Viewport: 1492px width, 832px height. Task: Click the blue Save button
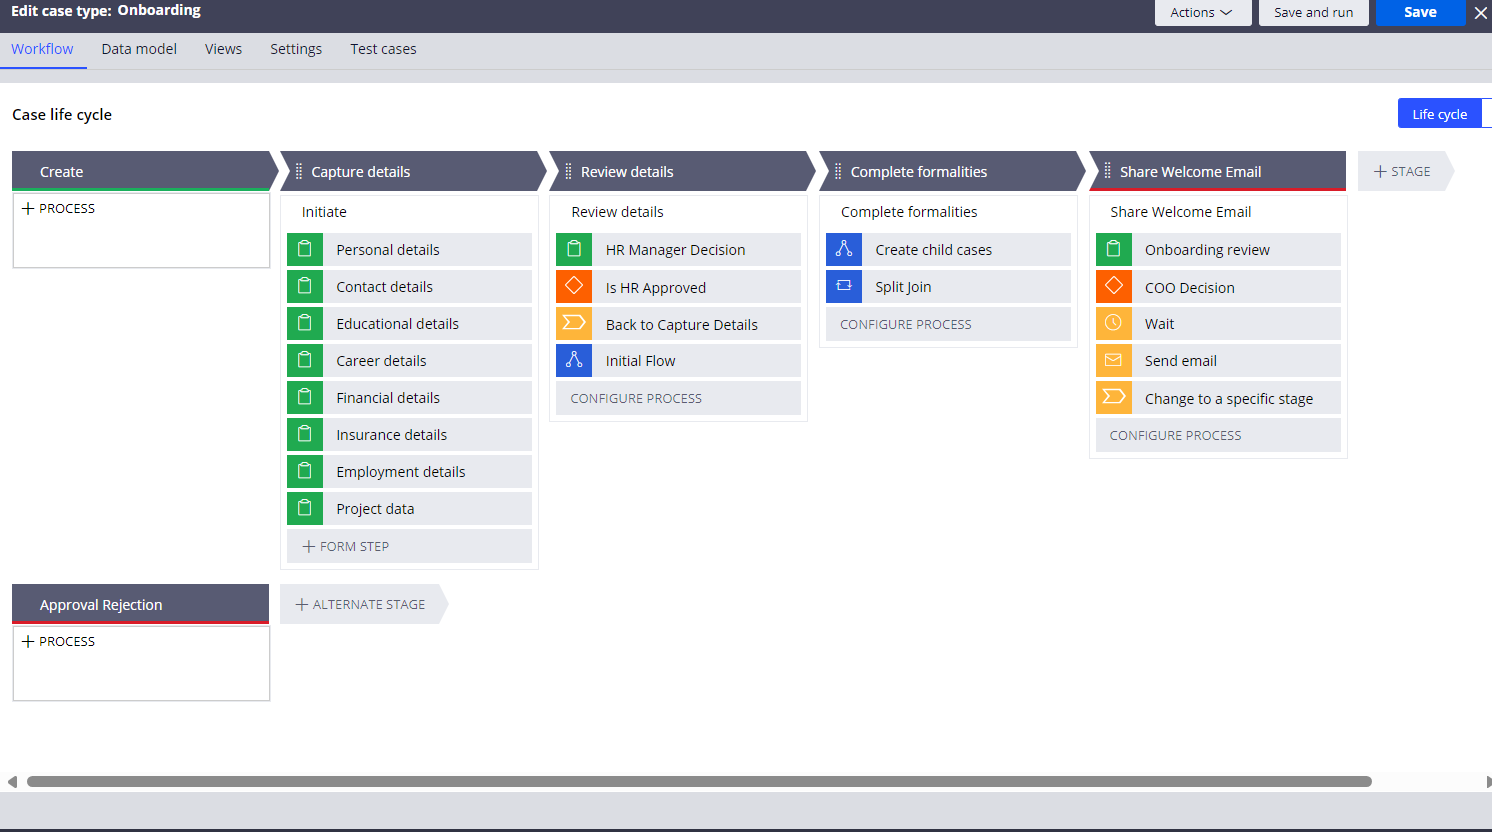click(1419, 13)
